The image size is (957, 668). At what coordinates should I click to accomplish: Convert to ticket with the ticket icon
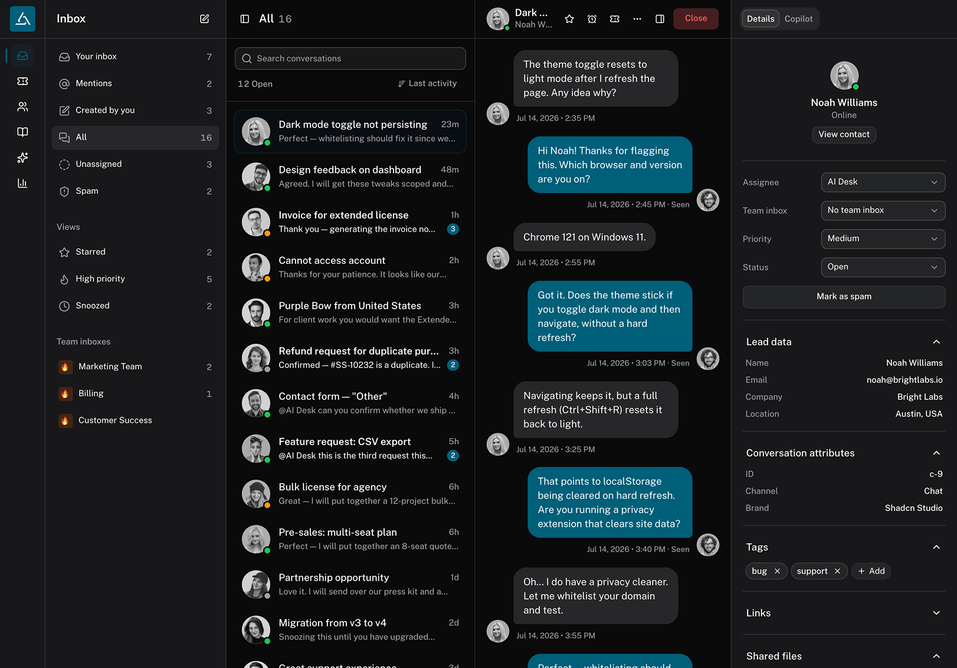pyautogui.click(x=615, y=19)
